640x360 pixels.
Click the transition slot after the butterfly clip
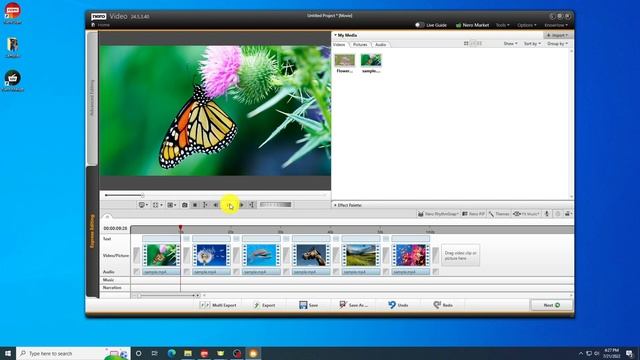point(186,256)
